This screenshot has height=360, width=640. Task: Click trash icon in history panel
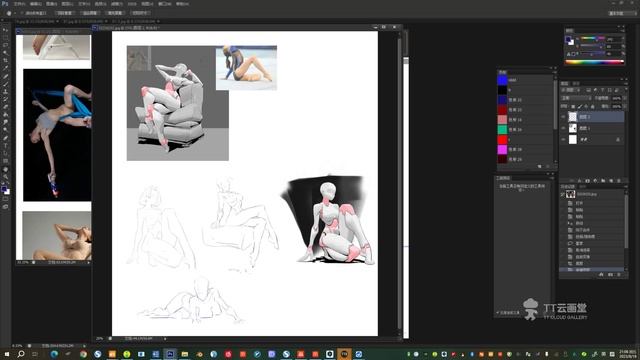point(620,275)
